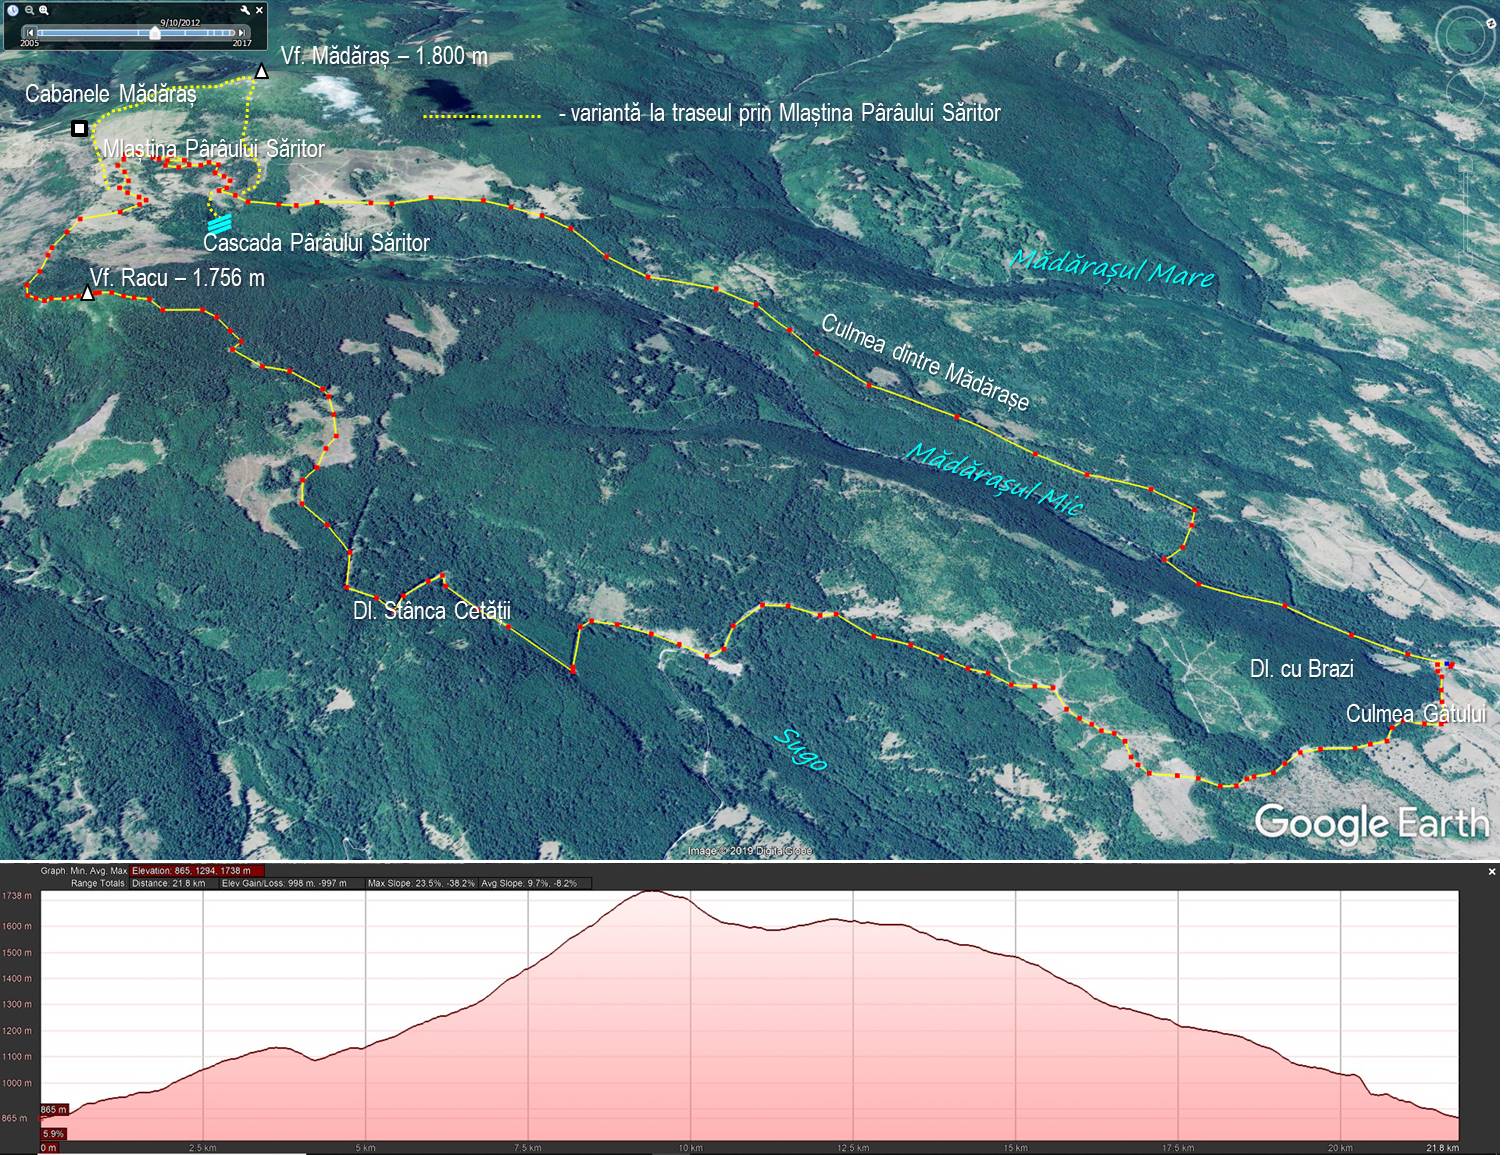Close the historical imagery time slider
The width and height of the screenshot is (1505, 1155).
point(260,10)
